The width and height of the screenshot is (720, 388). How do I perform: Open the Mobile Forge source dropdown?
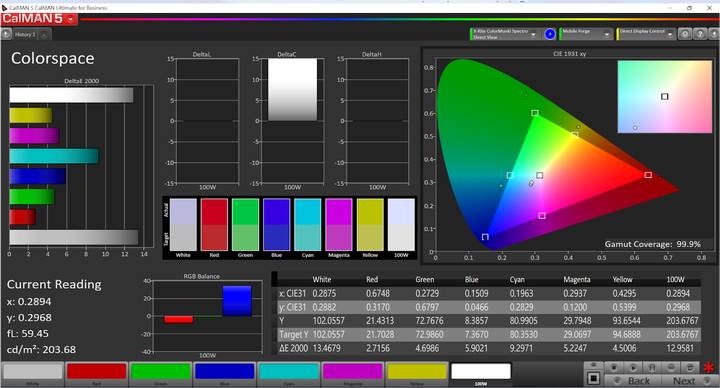point(607,34)
